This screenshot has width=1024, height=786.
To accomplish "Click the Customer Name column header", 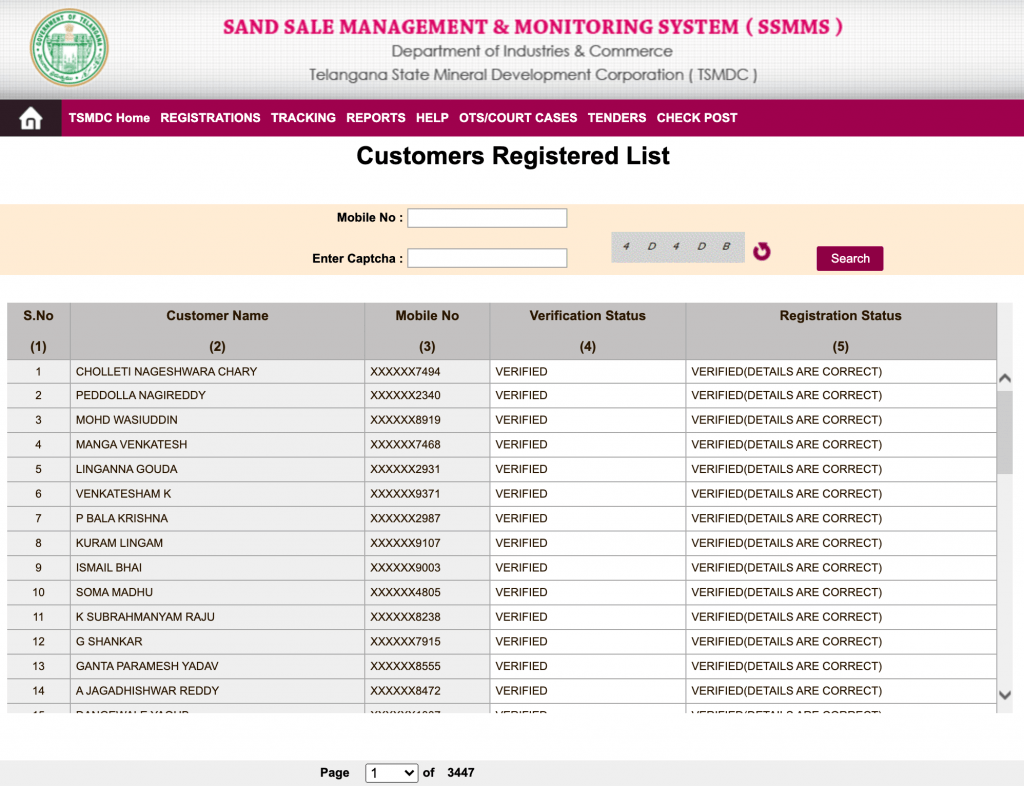I will click(x=217, y=331).
